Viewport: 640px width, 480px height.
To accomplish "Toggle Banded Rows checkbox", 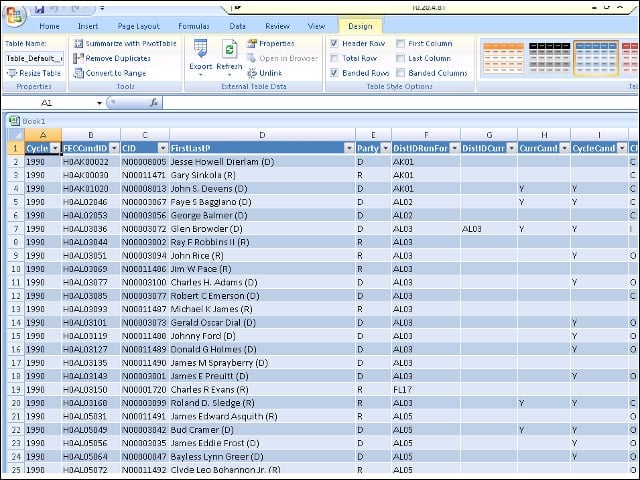I will 334,73.
